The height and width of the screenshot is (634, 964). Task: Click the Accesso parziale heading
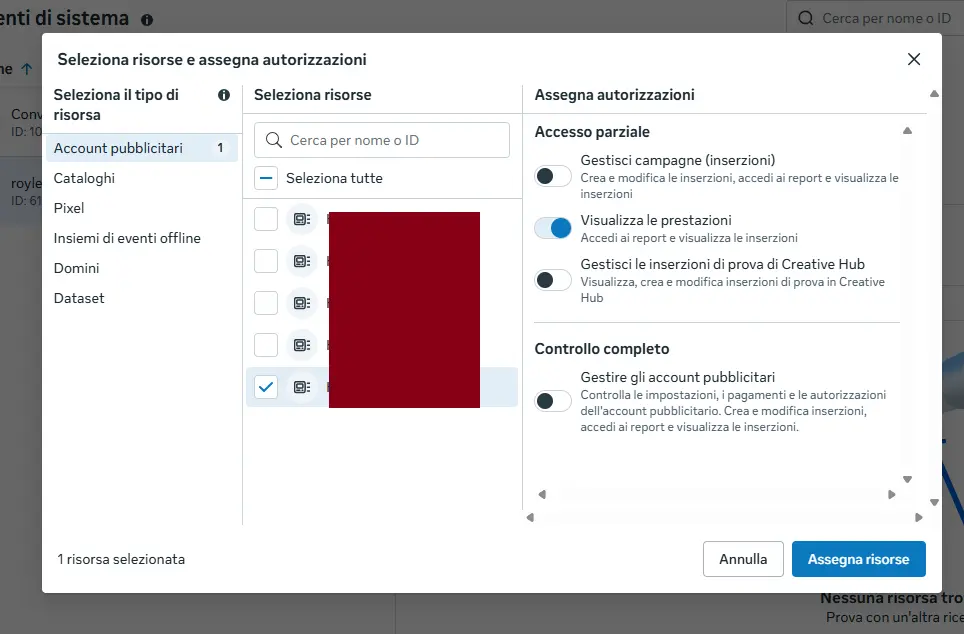(x=591, y=132)
